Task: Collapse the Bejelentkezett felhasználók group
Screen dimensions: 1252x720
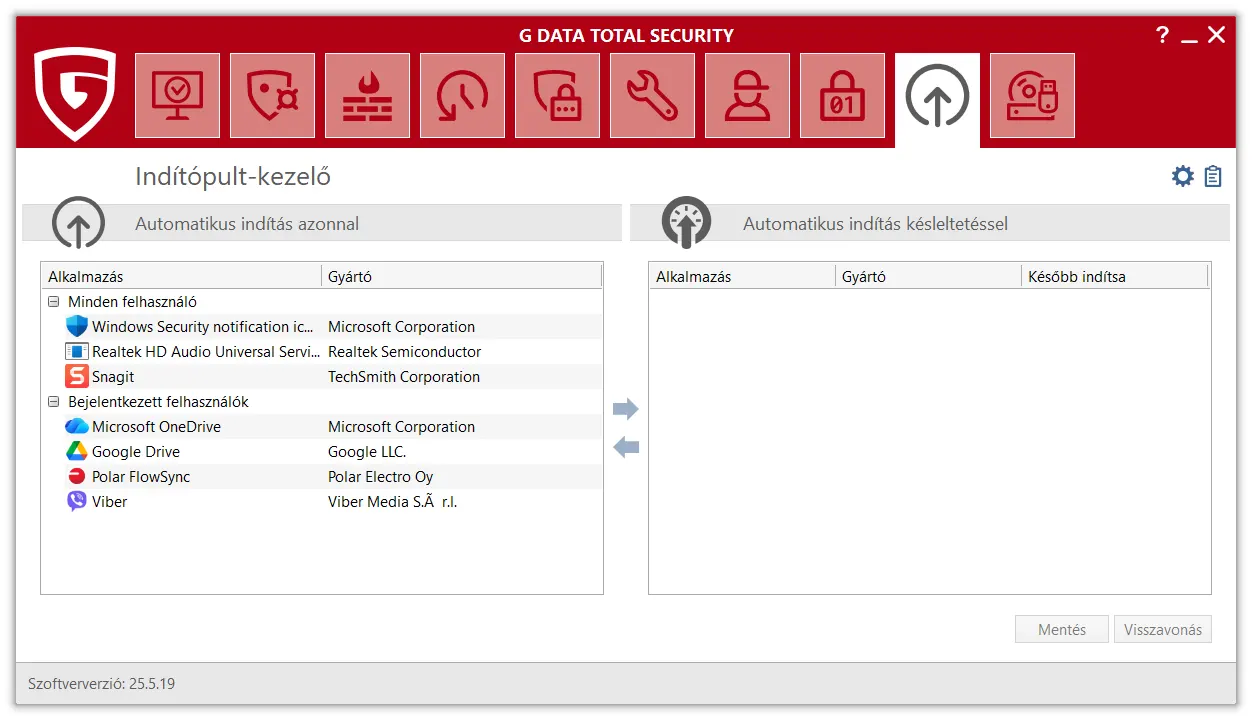Action: pyautogui.click(x=53, y=402)
